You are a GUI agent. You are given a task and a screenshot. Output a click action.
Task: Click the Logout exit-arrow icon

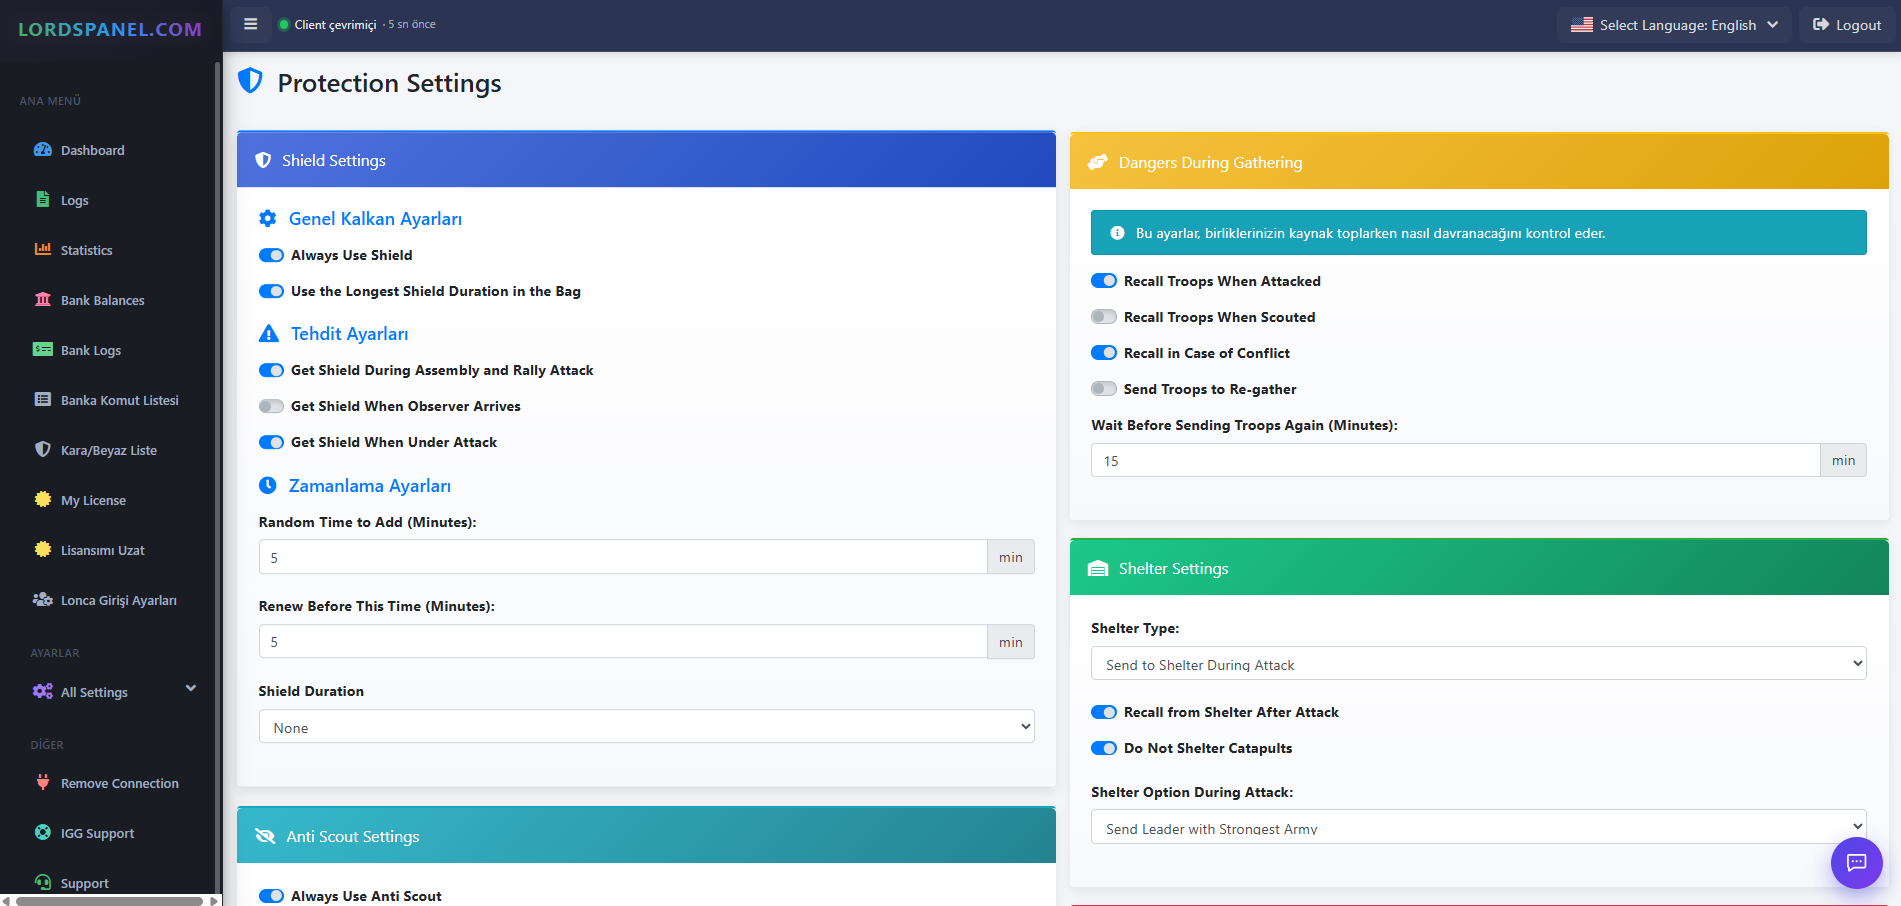pos(1821,25)
